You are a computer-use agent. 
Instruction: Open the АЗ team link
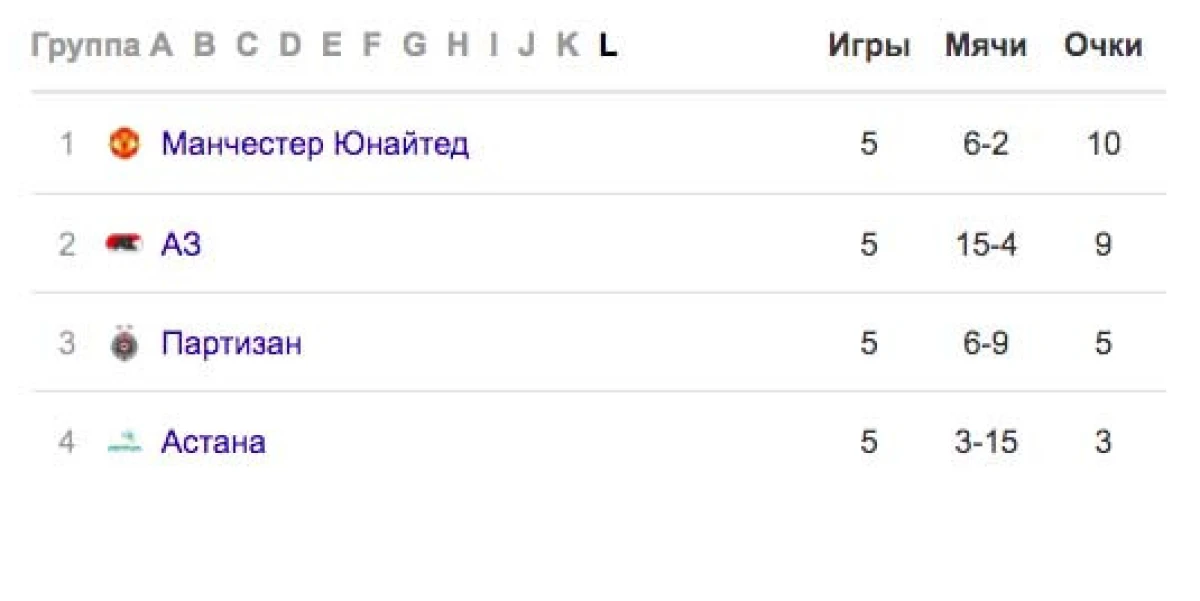point(181,244)
